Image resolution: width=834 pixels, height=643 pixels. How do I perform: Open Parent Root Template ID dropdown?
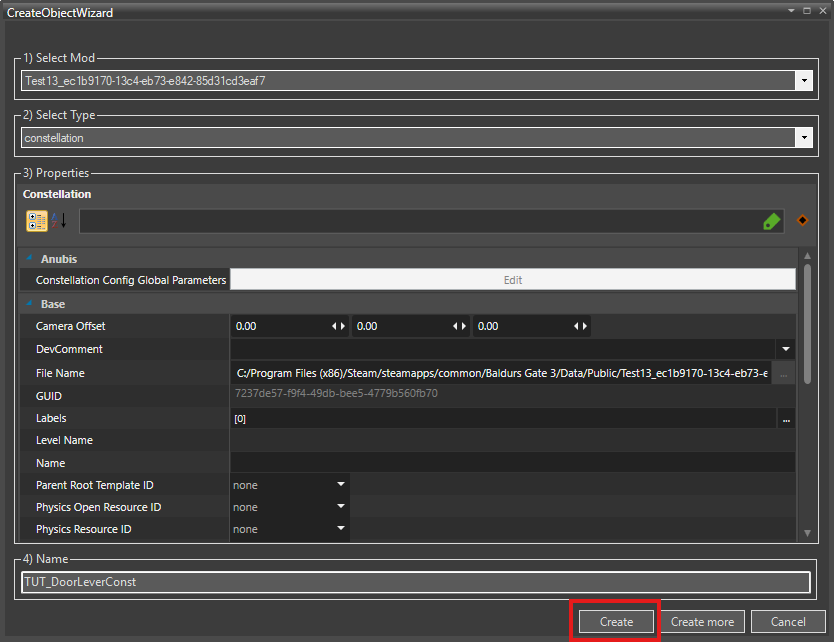coord(341,485)
